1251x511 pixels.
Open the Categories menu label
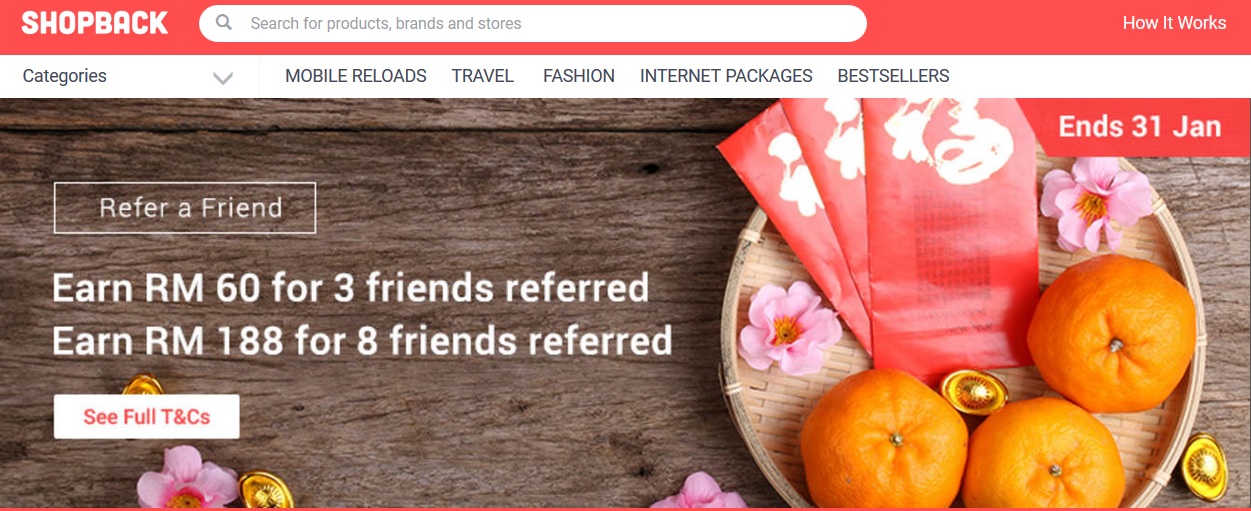coord(64,76)
